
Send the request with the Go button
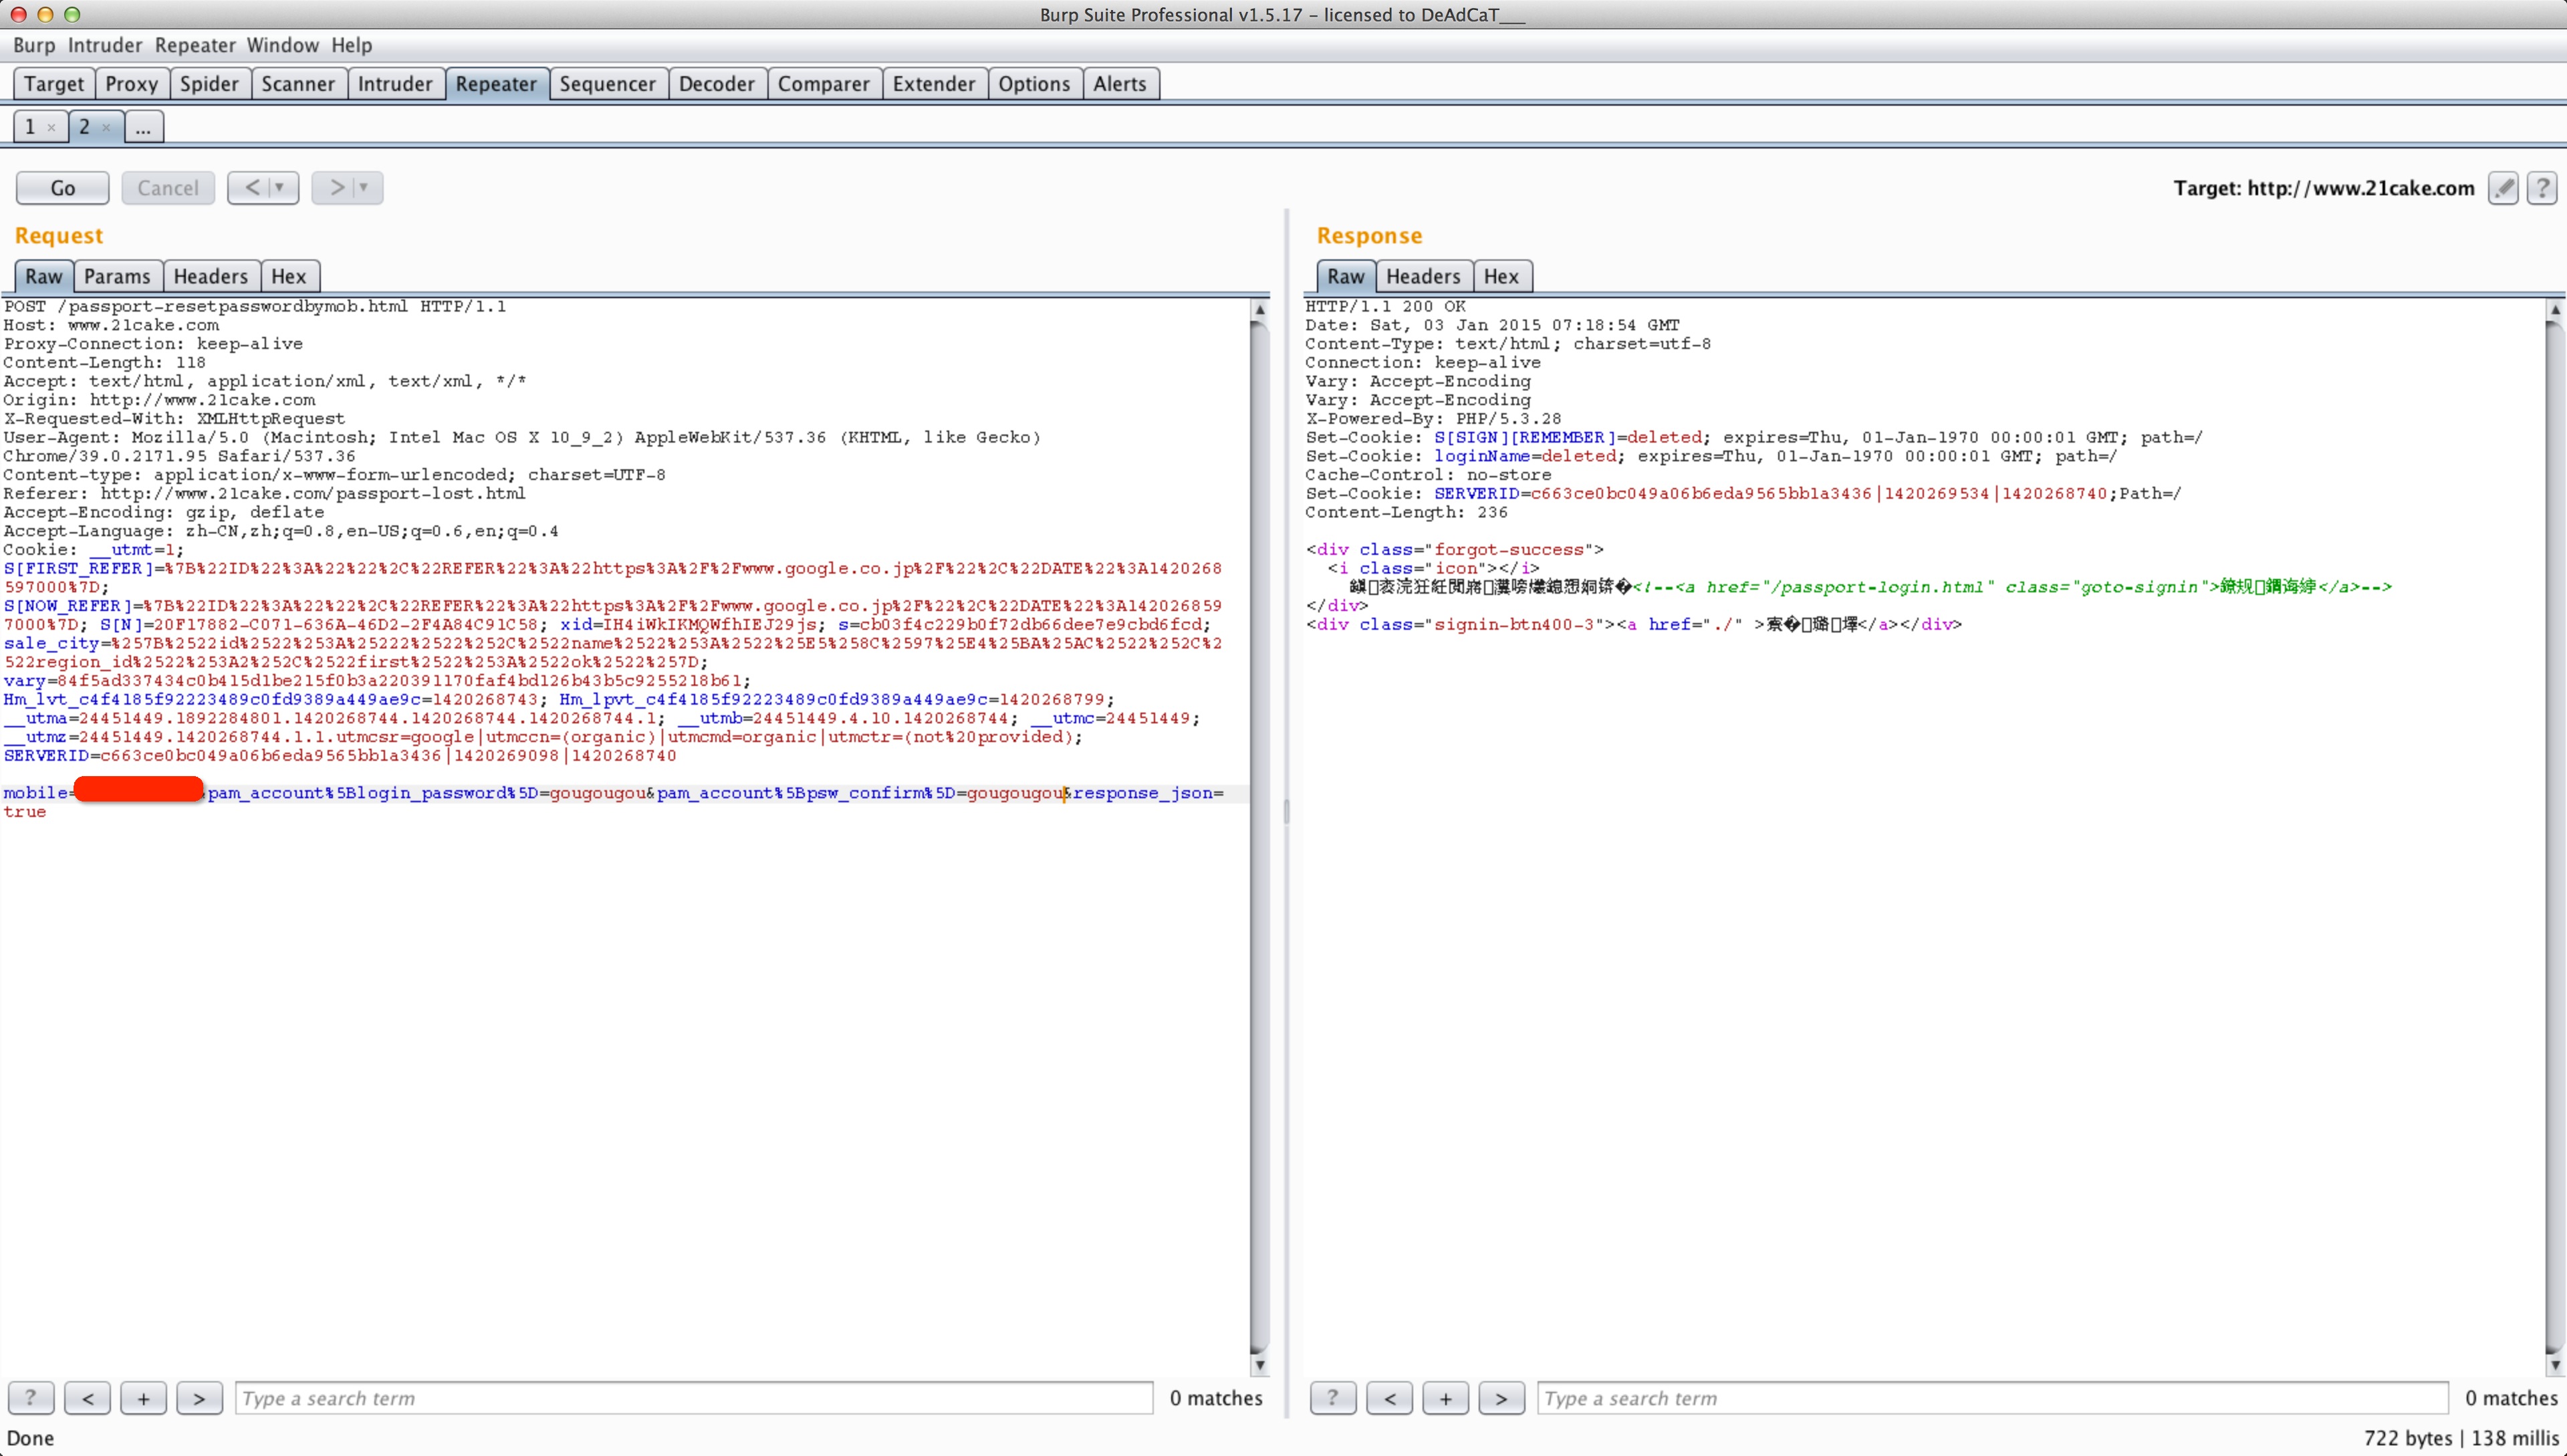pos(63,188)
